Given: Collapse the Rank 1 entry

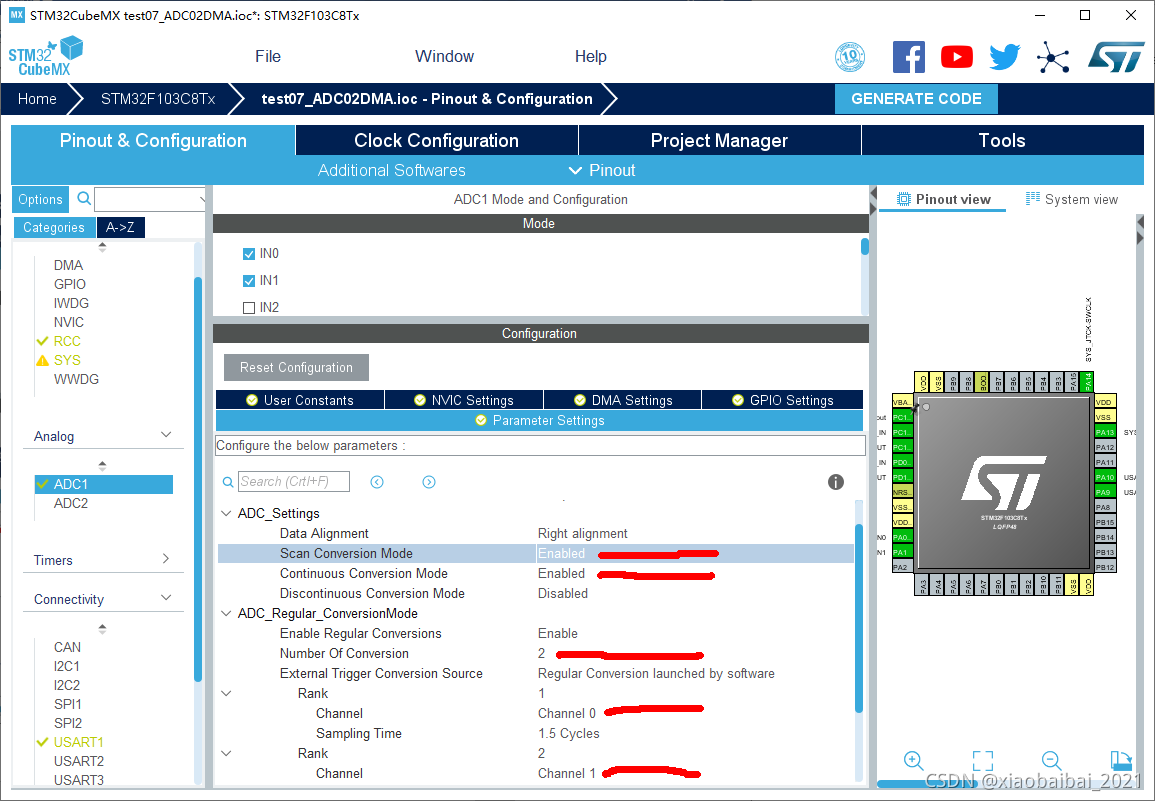Looking at the screenshot, I should click(x=226, y=693).
